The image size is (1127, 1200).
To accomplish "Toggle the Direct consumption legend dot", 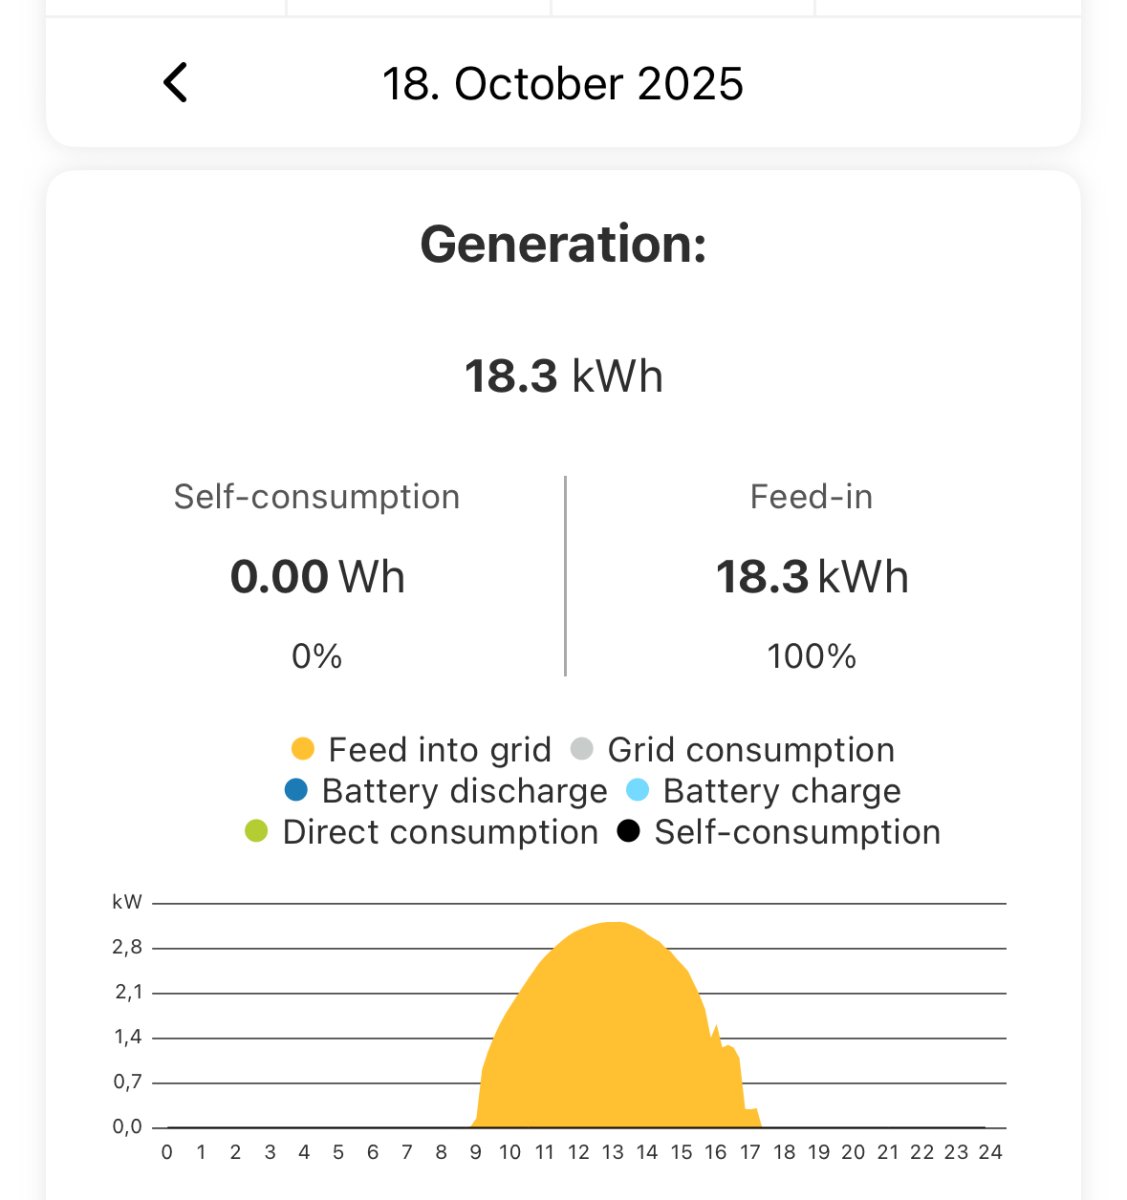I will click(x=256, y=831).
